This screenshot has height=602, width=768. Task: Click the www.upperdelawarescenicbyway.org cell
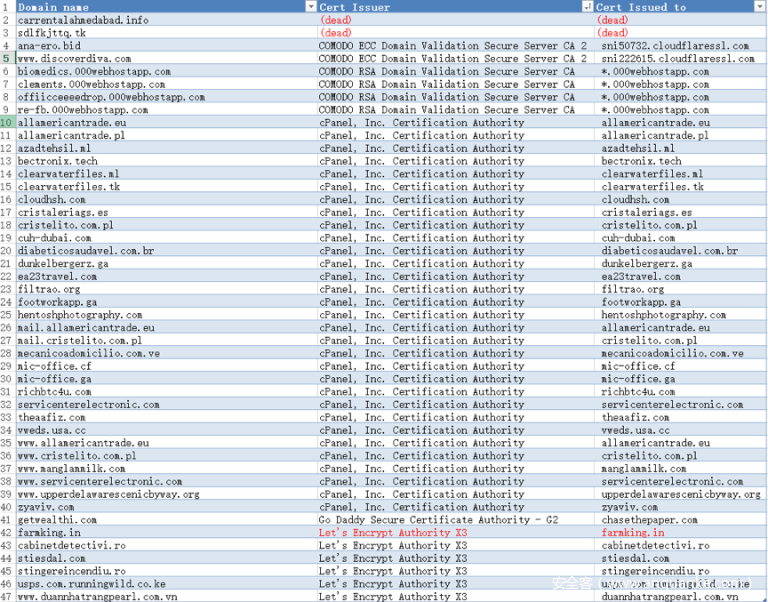click(108, 494)
